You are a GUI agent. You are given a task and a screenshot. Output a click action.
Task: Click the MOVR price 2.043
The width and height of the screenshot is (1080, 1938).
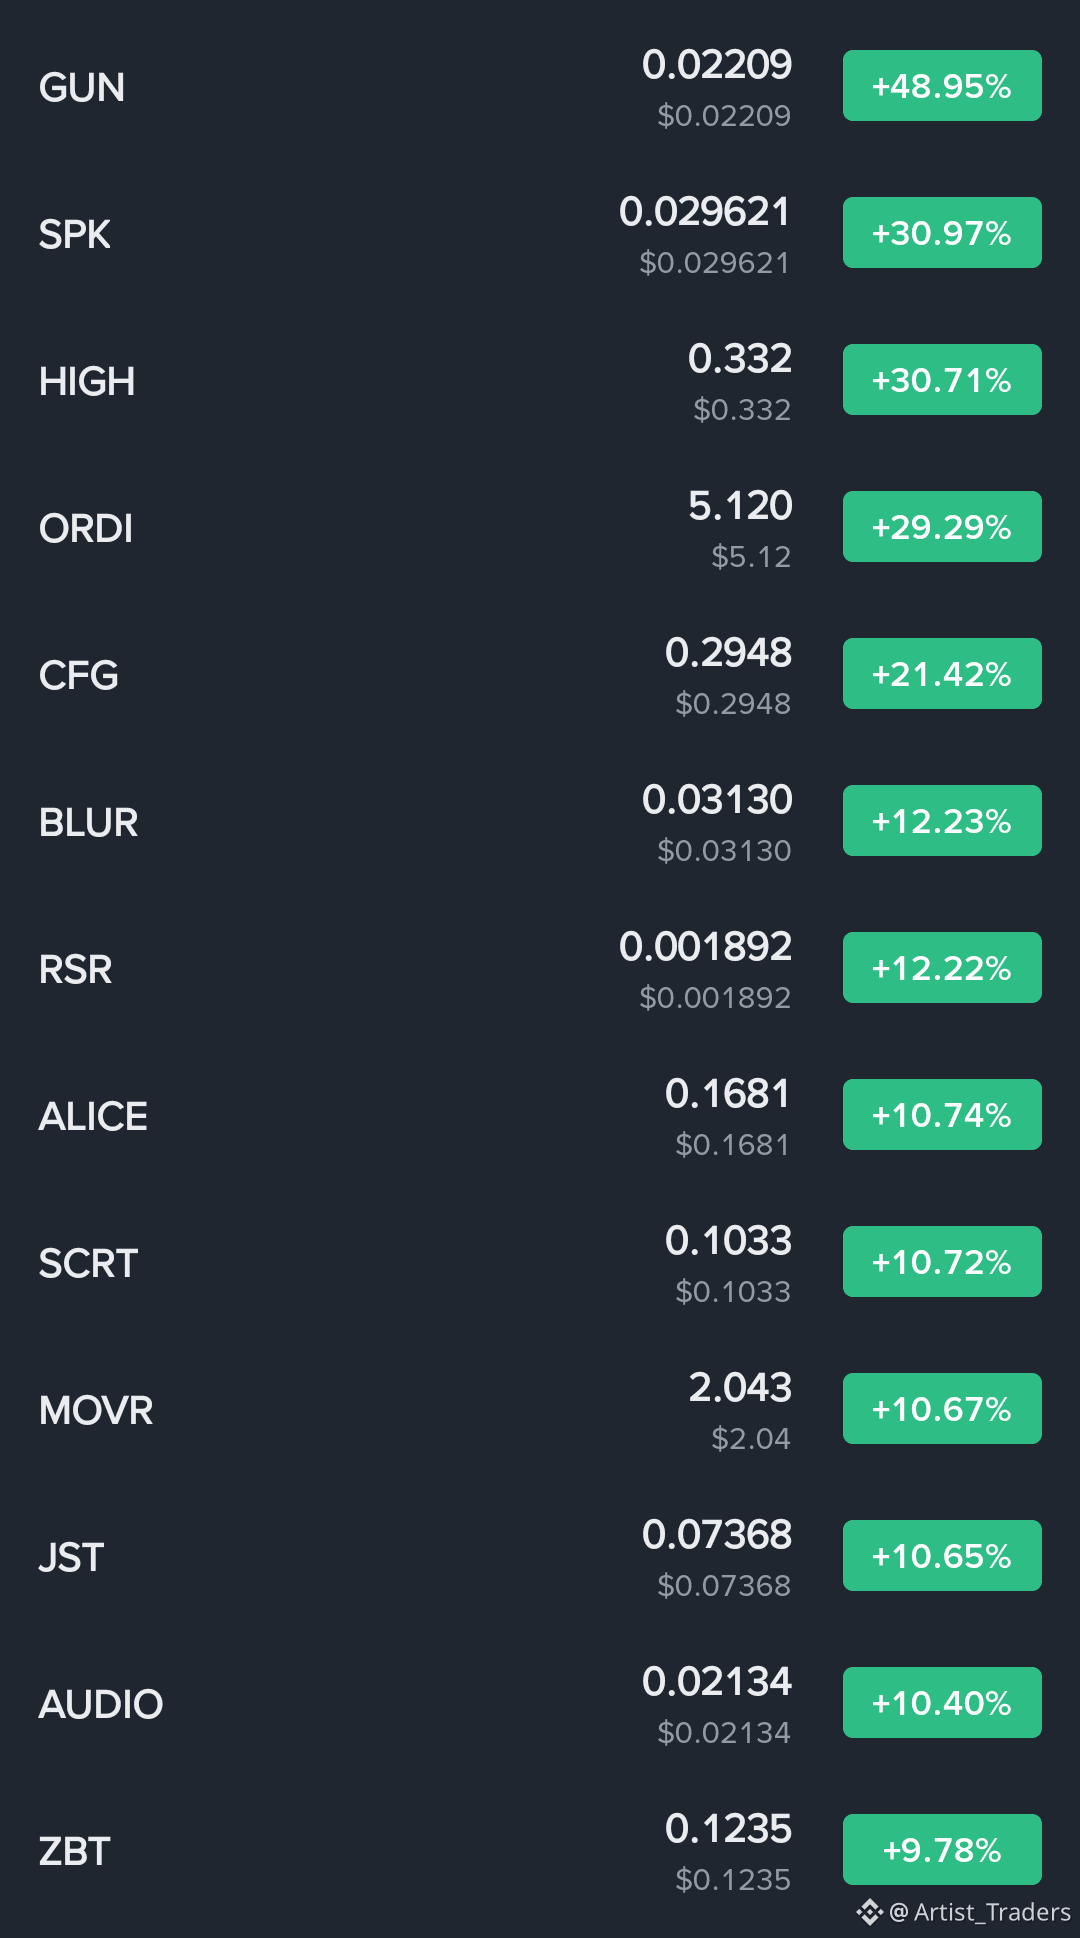point(740,1388)
